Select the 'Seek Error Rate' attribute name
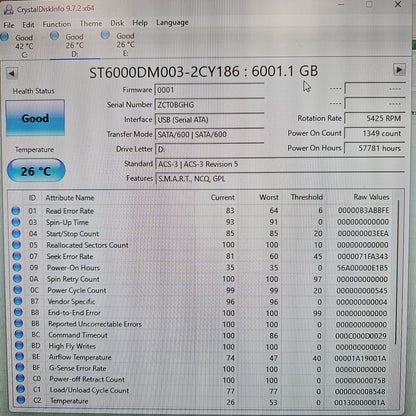This screenshot has width=416, height=416. click(70, 256)
